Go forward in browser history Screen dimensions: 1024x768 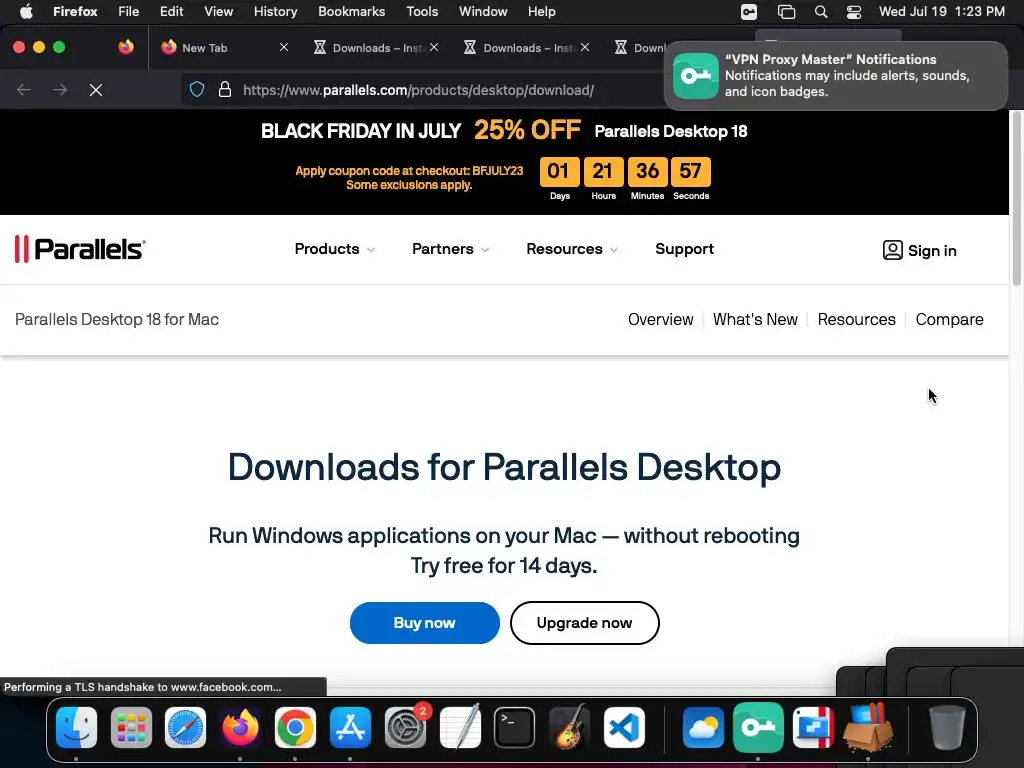[60, 89]
